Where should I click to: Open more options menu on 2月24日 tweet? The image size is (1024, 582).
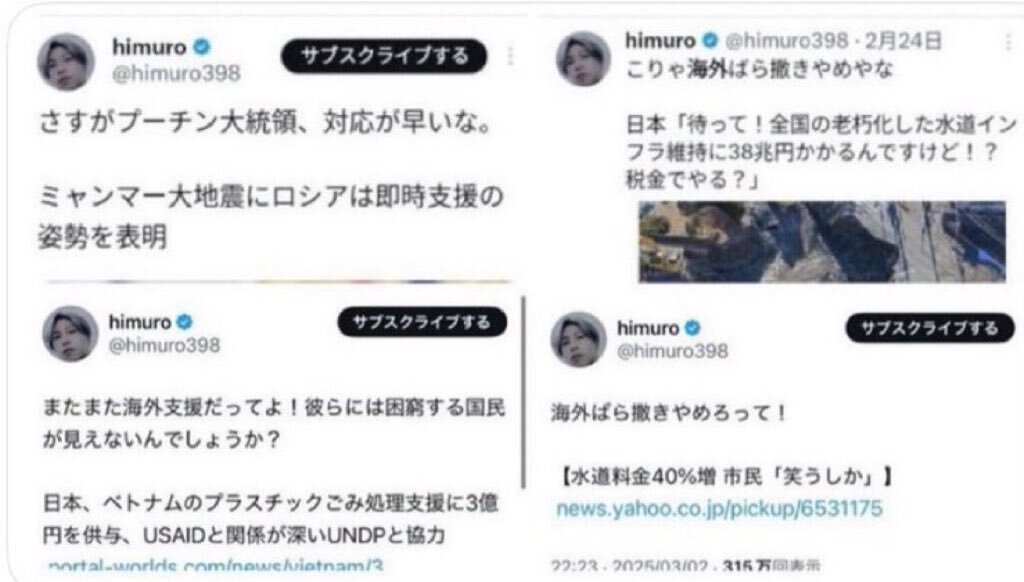(x=1009, y=41)
